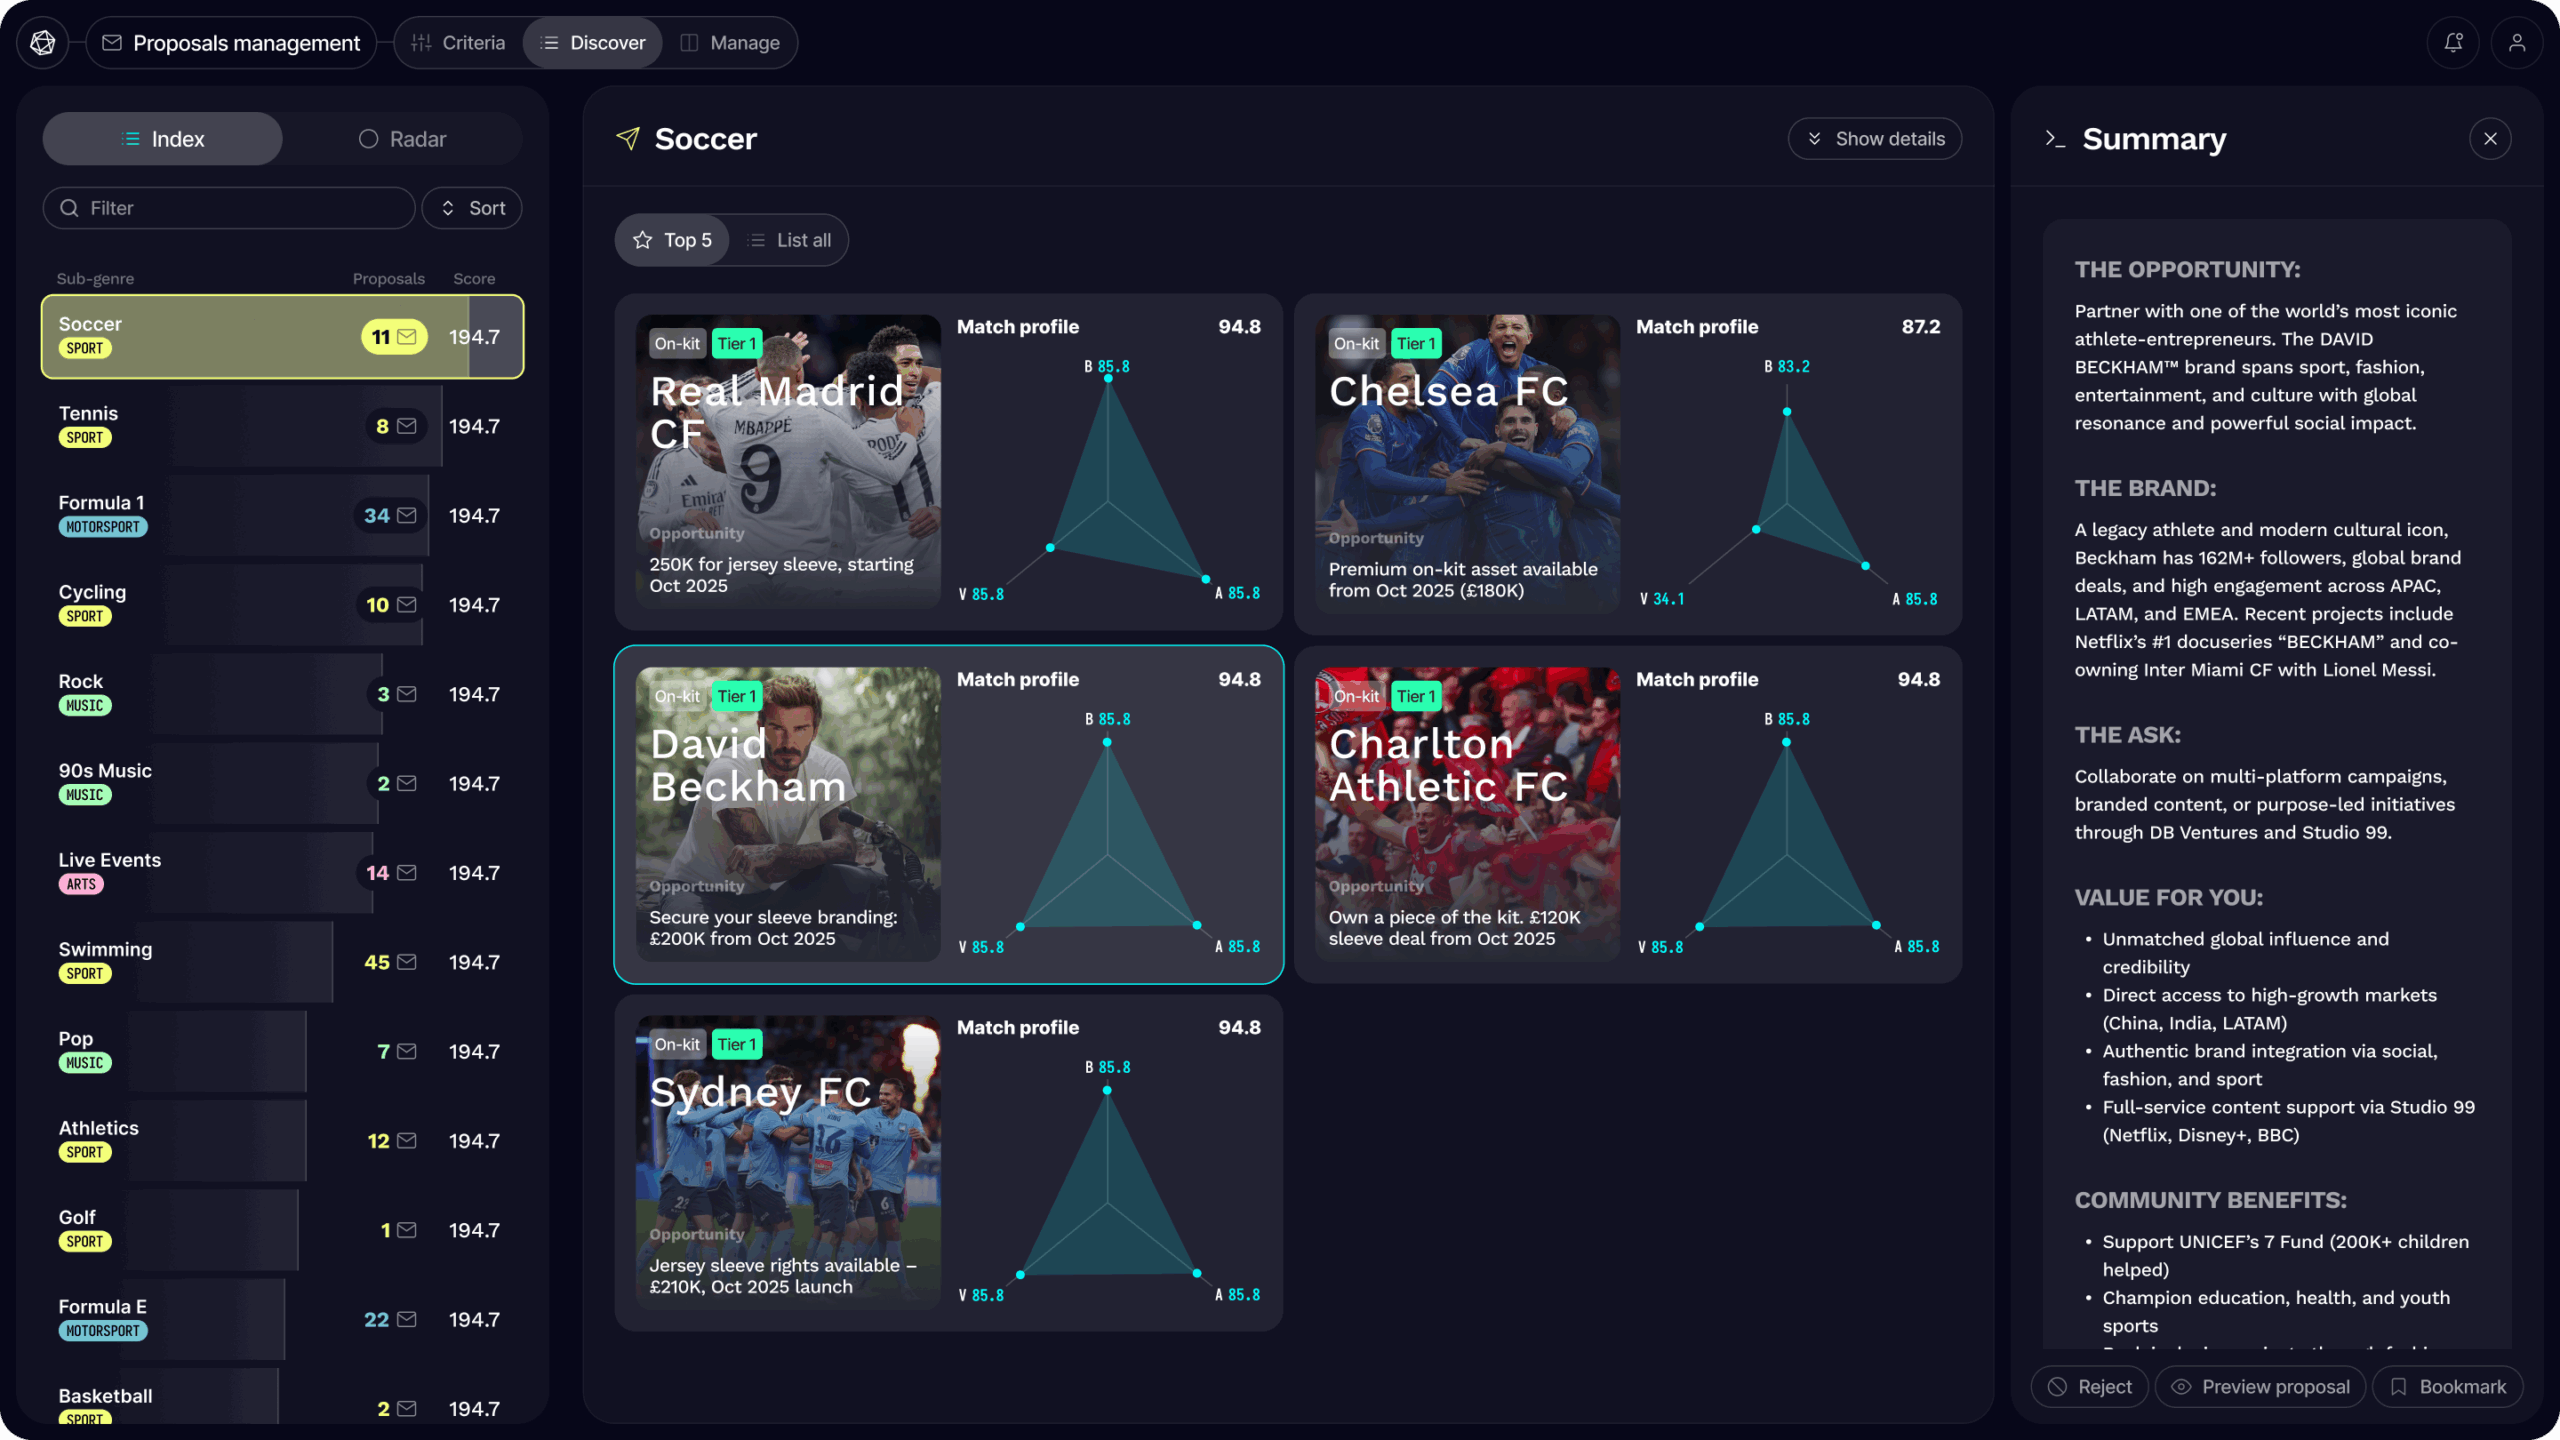Open the Chelsea FC card image
2560x1440 pixels.
click(x=1467, y=464)
